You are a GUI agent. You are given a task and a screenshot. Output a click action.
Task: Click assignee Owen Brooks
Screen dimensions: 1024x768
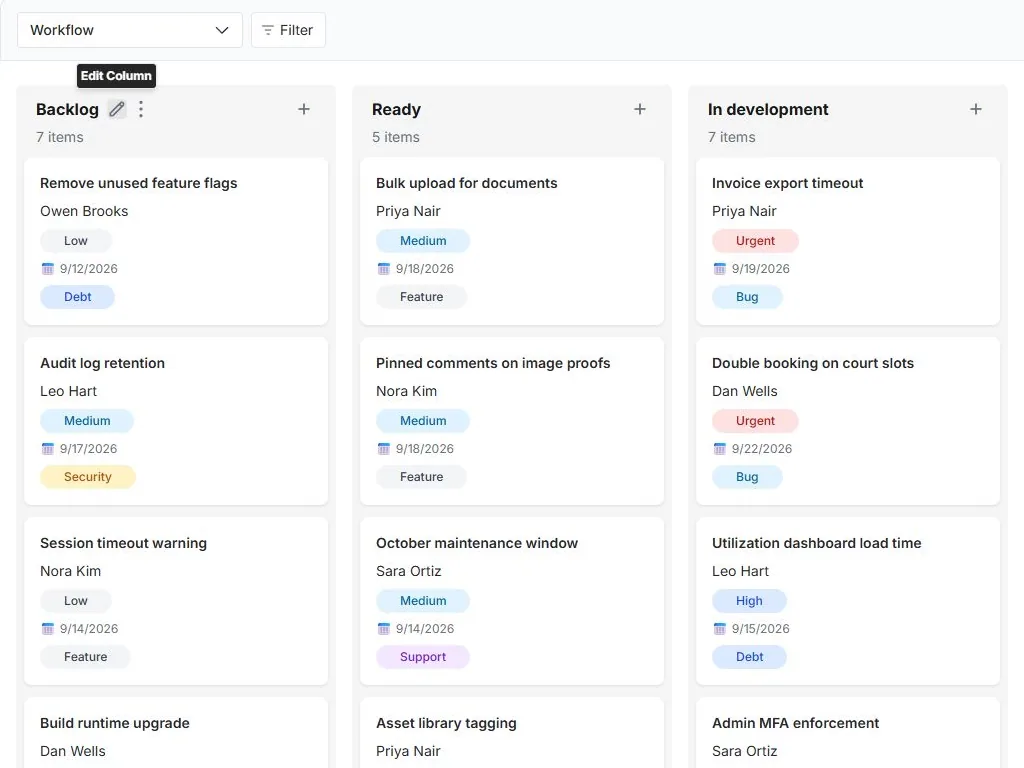coord(84,211)
